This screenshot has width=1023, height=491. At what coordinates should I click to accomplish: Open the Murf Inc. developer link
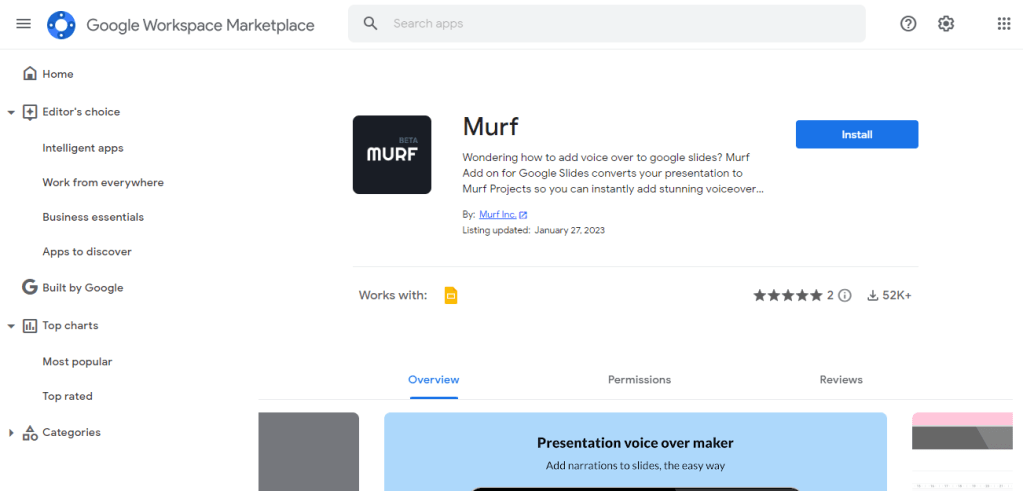click(x=496, y=215)
